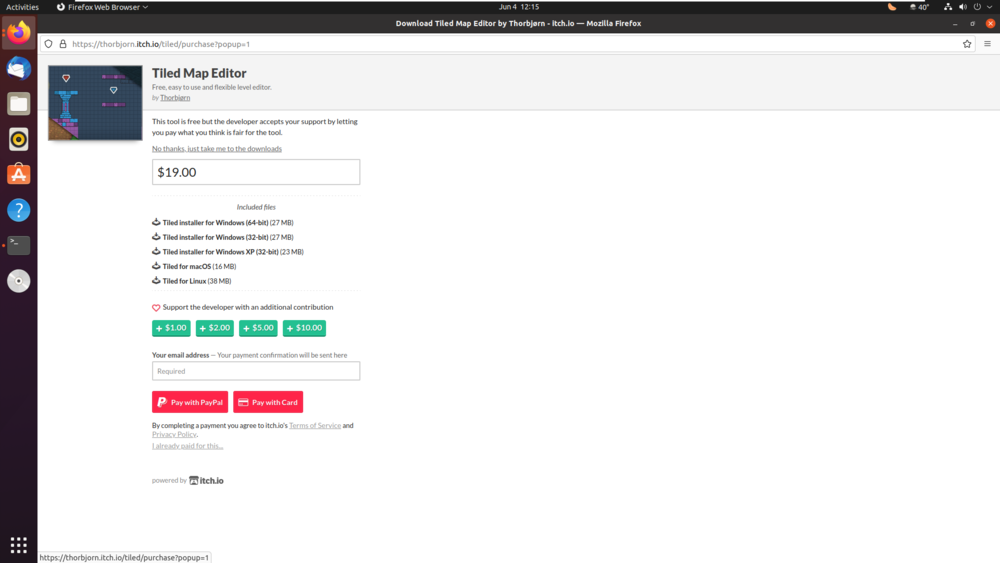The image size is (1000, 563).
Task: Click the weather temperature indicator
Action: 919,7
